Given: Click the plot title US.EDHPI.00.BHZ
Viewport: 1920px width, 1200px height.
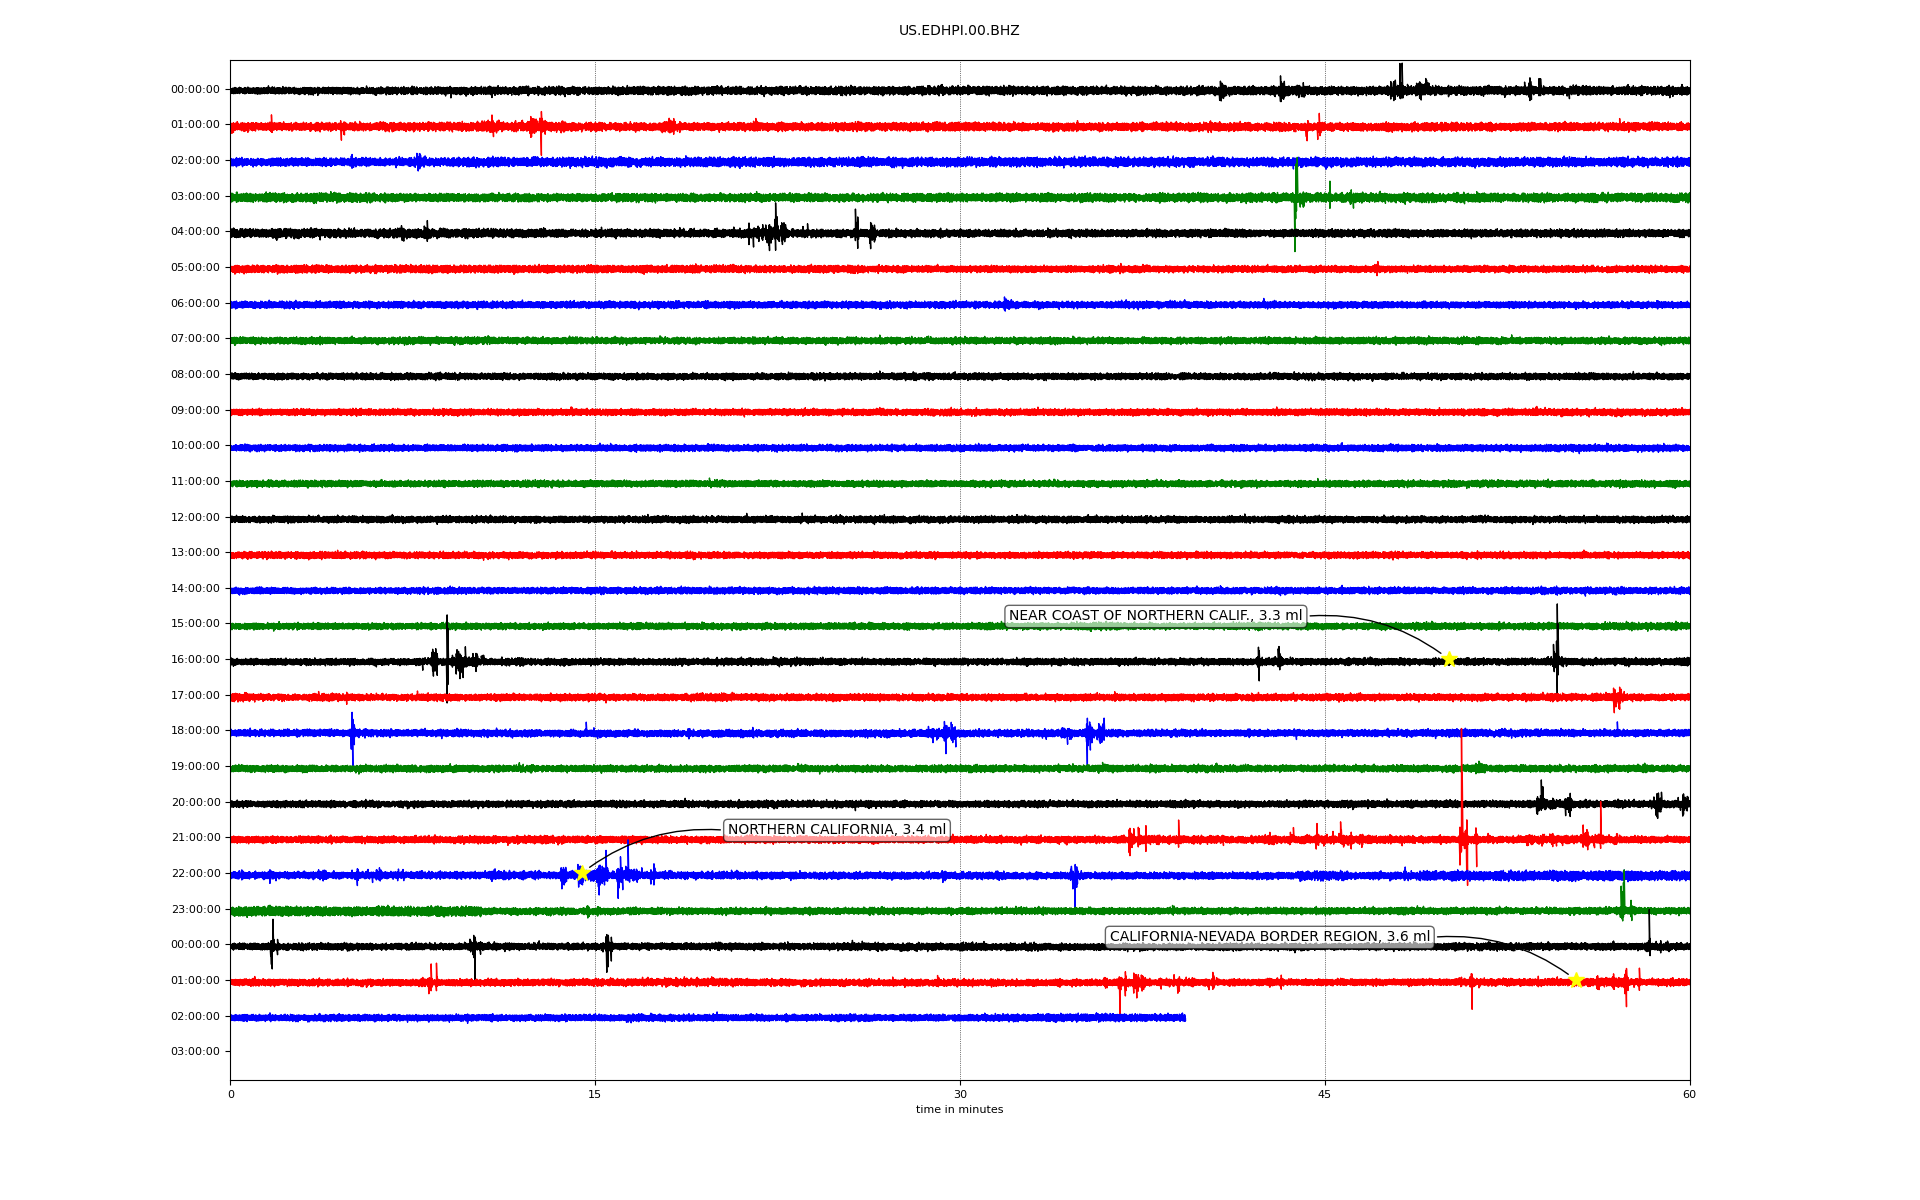Looking at the screenshot, I should 959,31.
